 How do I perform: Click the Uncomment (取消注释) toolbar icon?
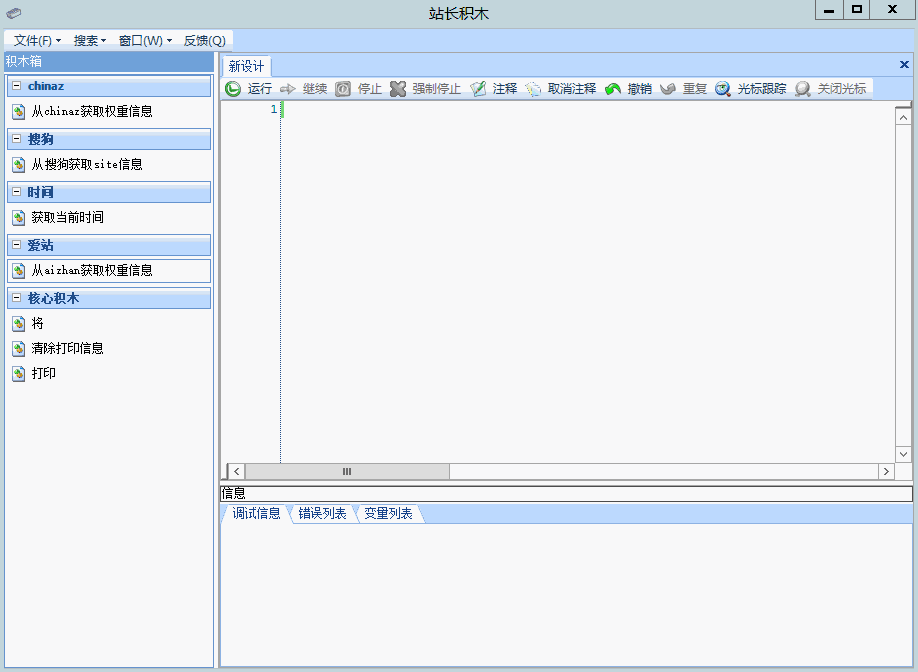(533, 89)
